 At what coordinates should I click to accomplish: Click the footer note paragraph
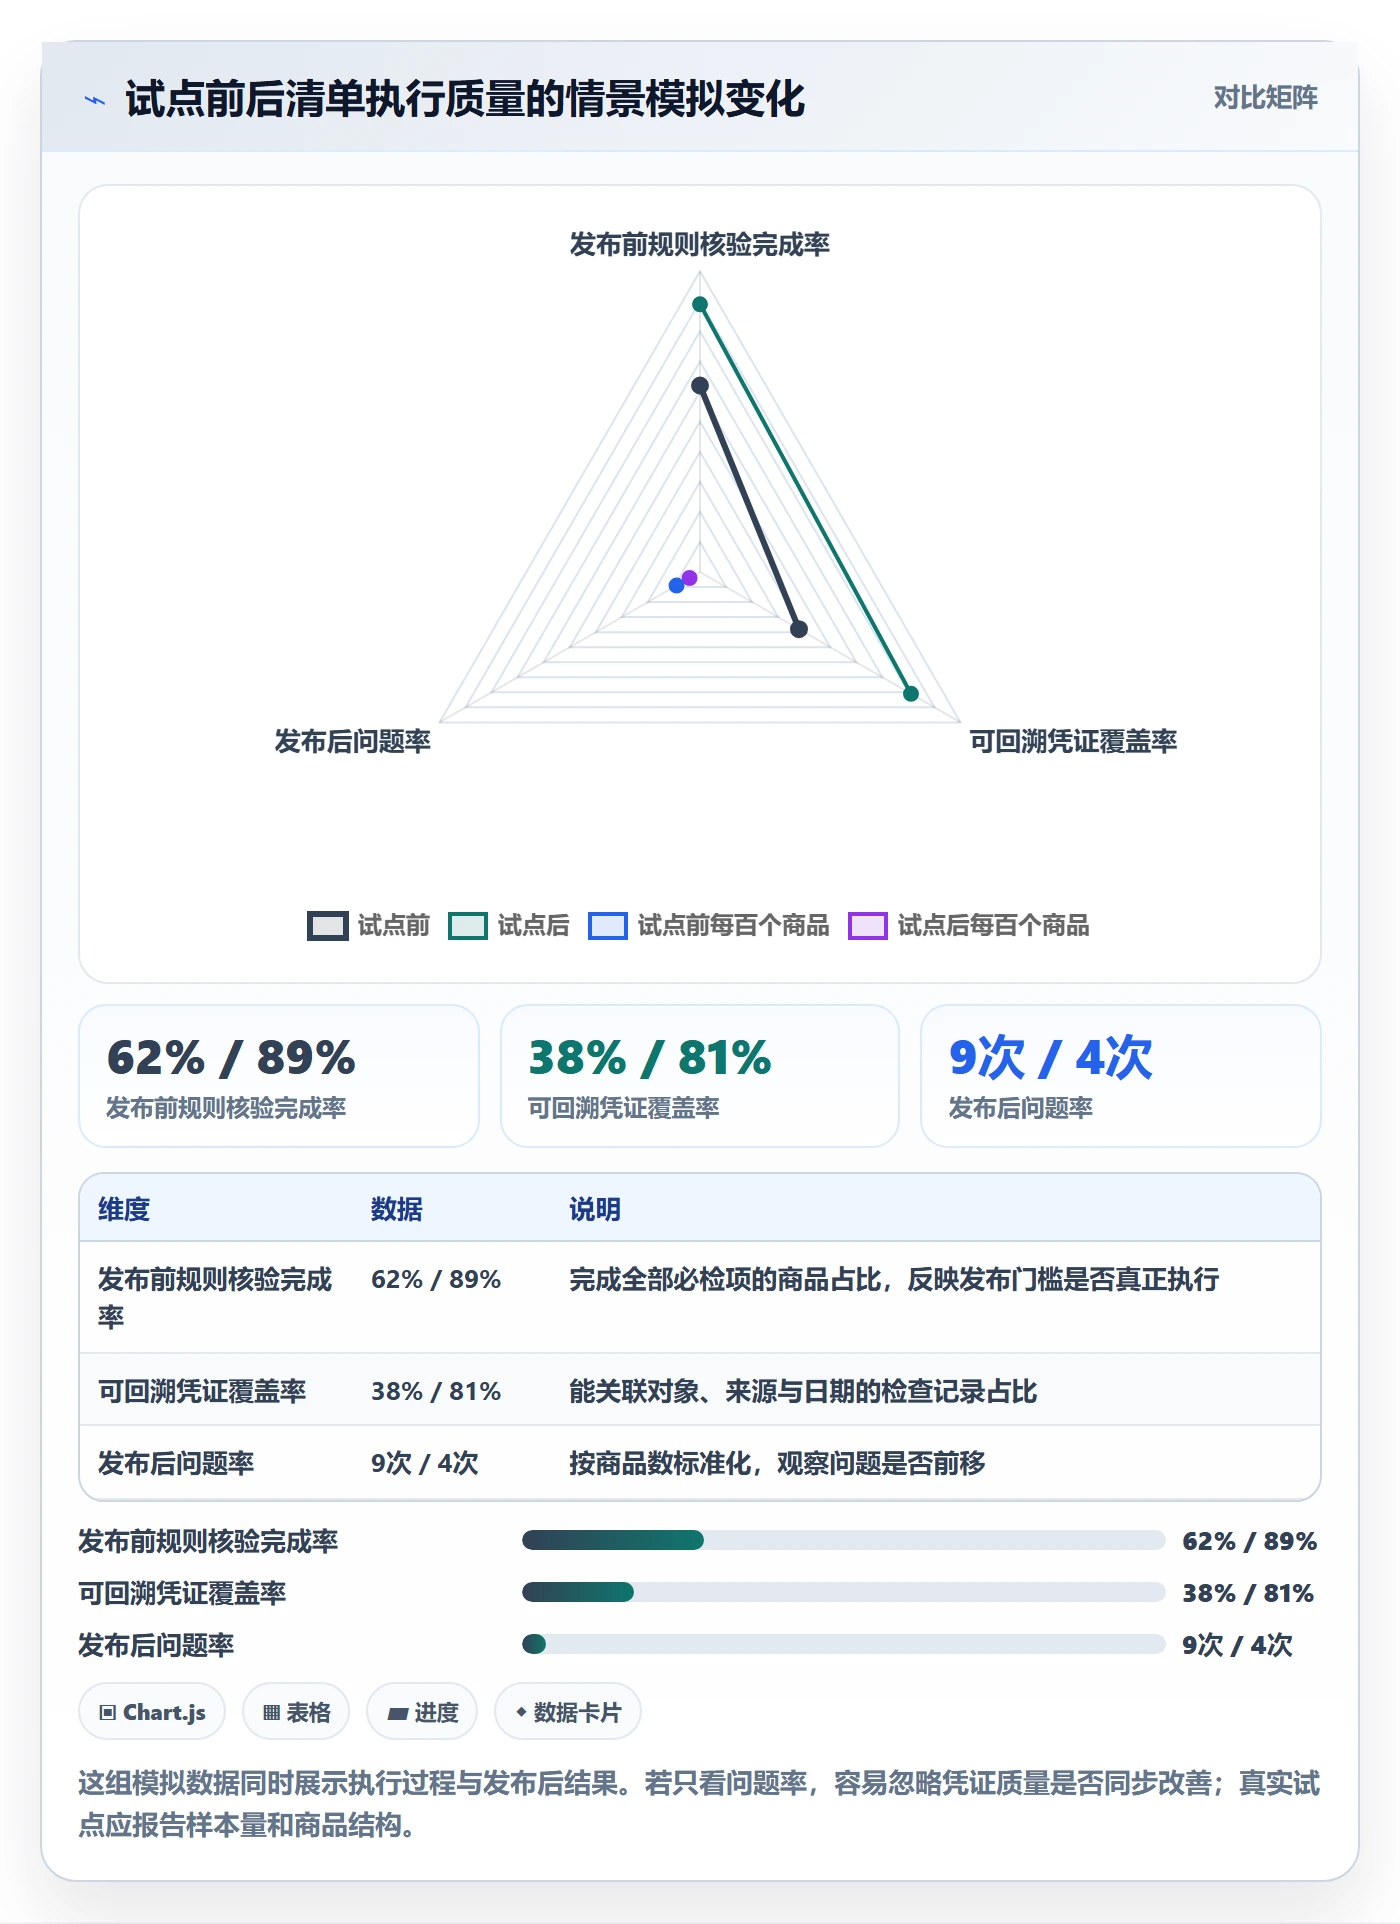coord(699,1804)
